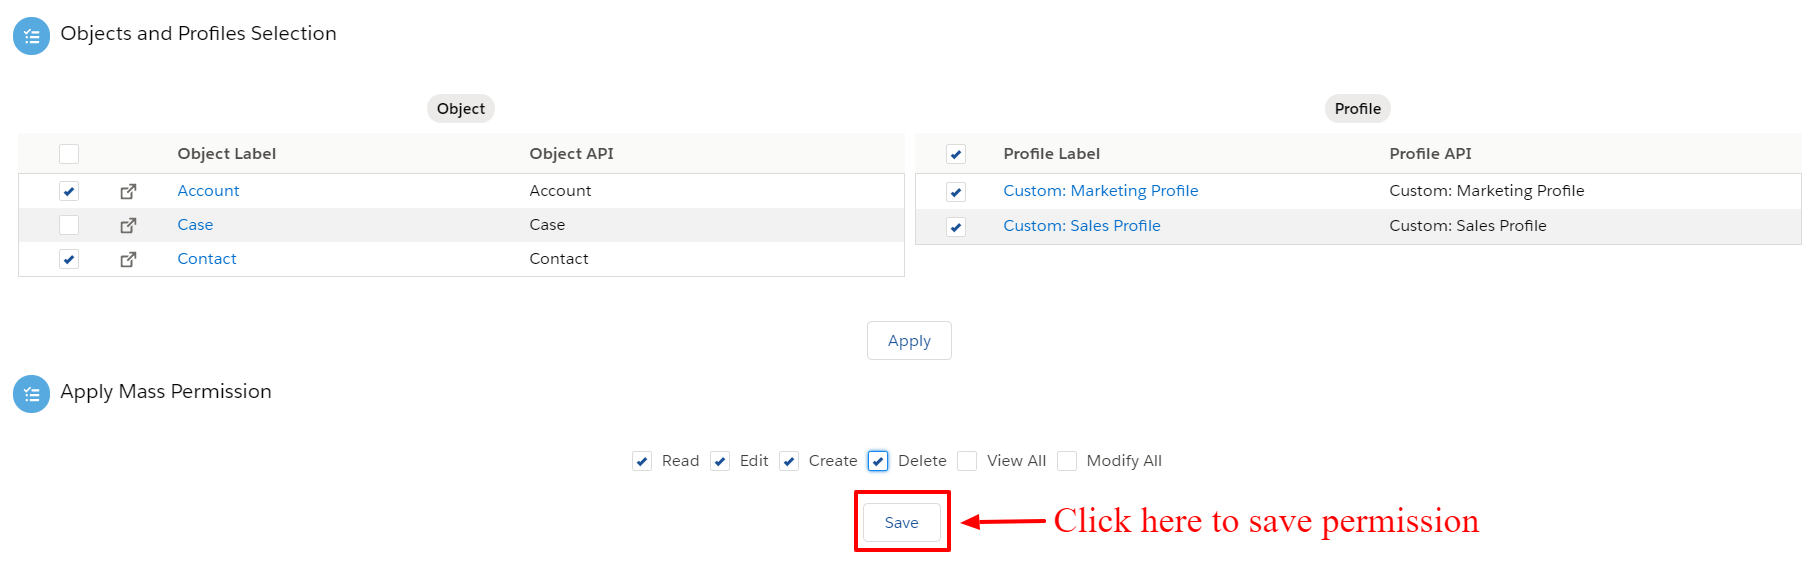Uncheck the Custom: Sales Profile checkbox

(956, 227)
